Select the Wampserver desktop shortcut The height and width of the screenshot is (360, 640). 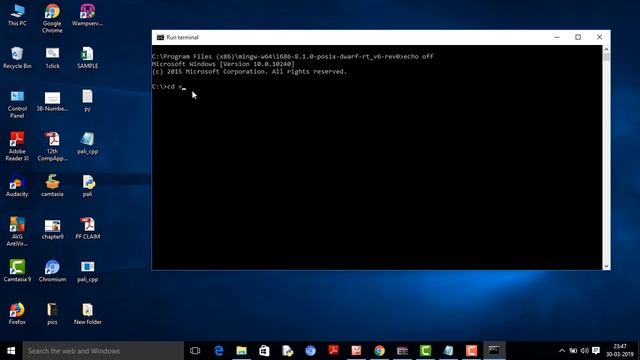pos(87,15)
